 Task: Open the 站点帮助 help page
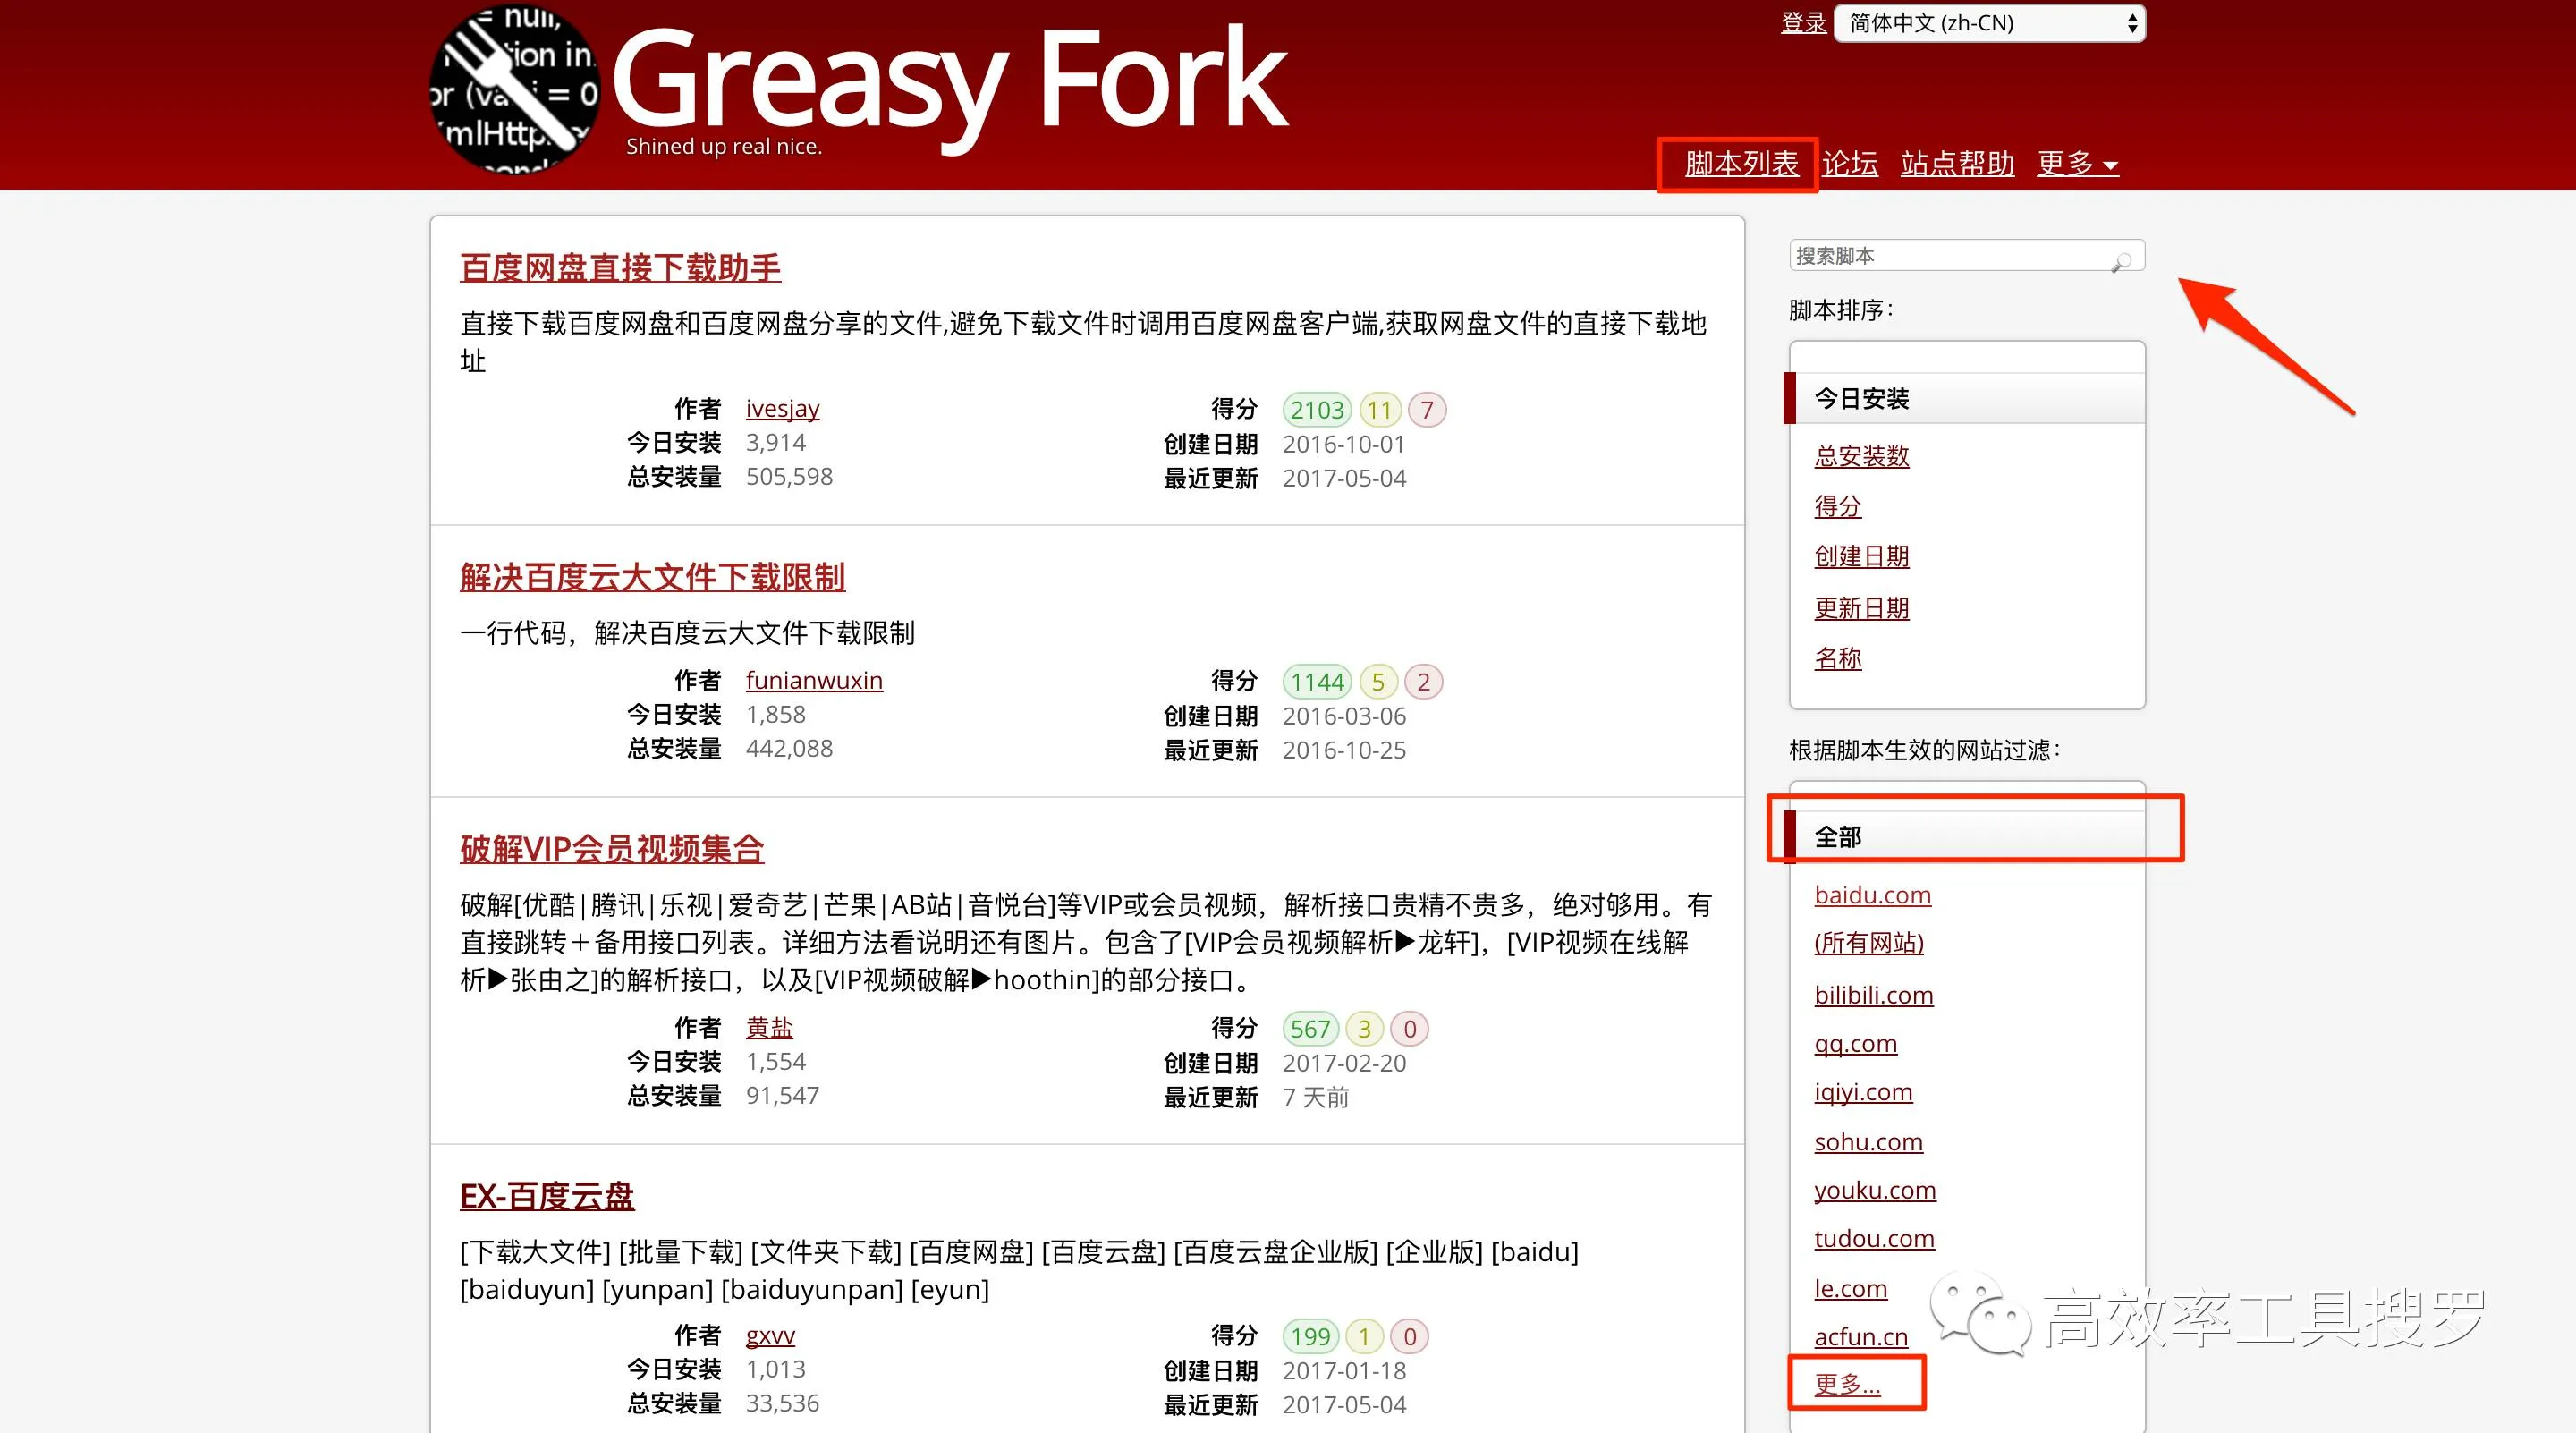(x=1956, y=163)
